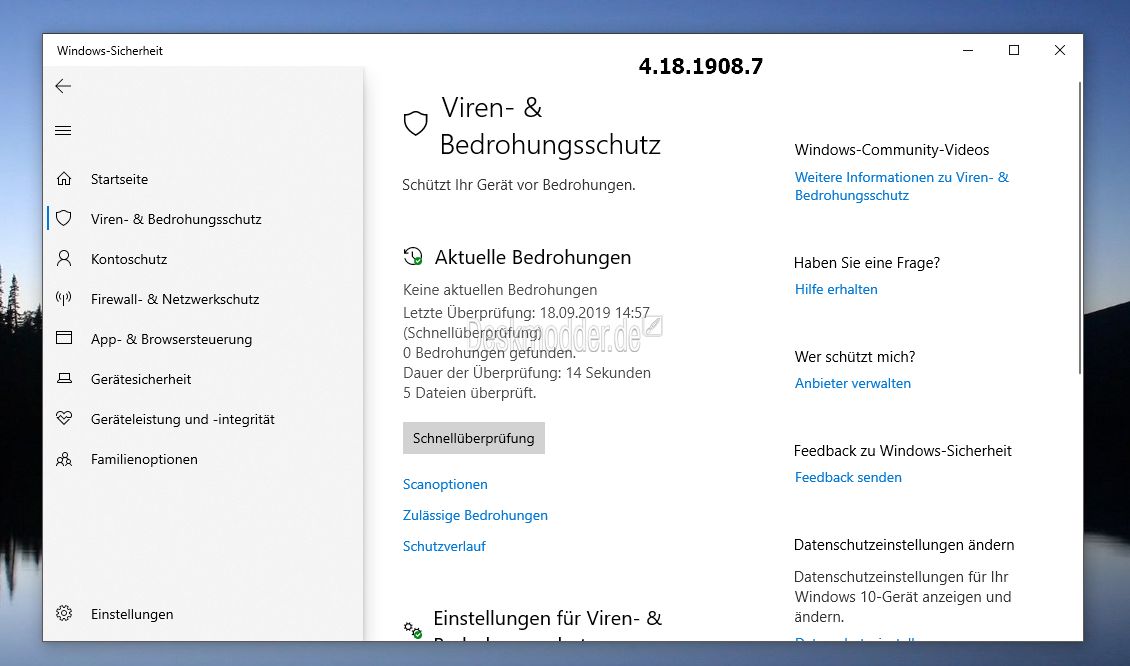This screenshot has width=1130, height=666.
Task: Click the App- & Browsersteuerung window icon
Action: [x=64, y=338]
